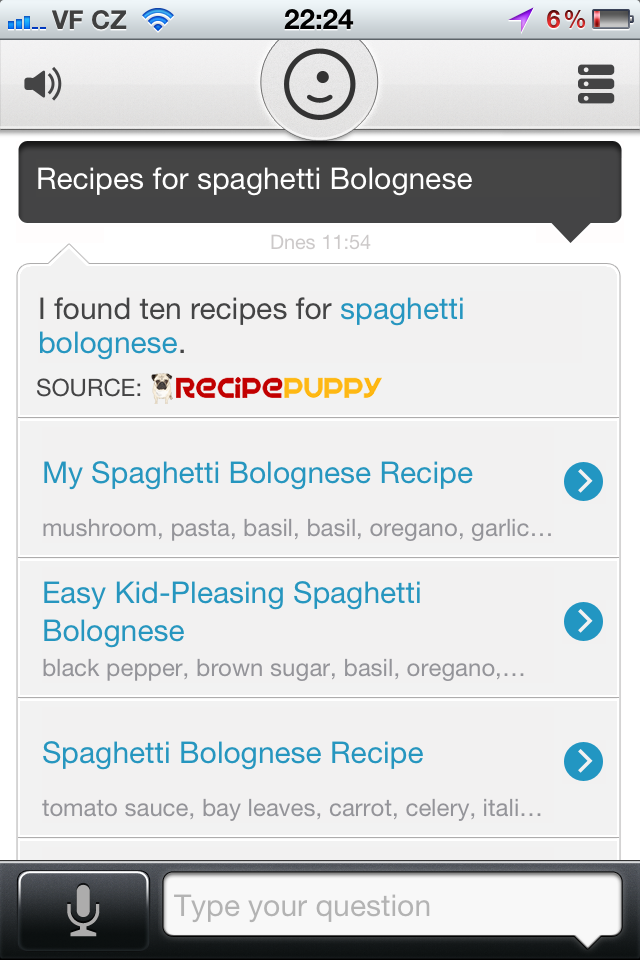Open My Spaghetti Bolognese Recipe title
640x960 pixels.
coord(257,473)
